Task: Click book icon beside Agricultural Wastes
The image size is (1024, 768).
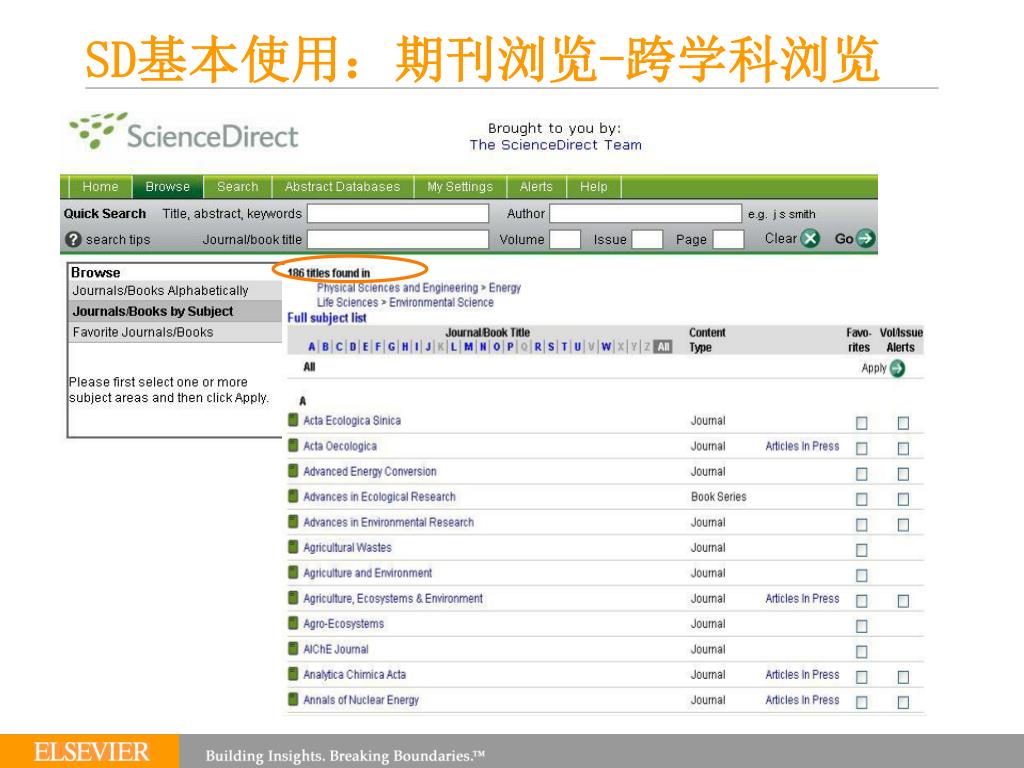Action: 293,547
